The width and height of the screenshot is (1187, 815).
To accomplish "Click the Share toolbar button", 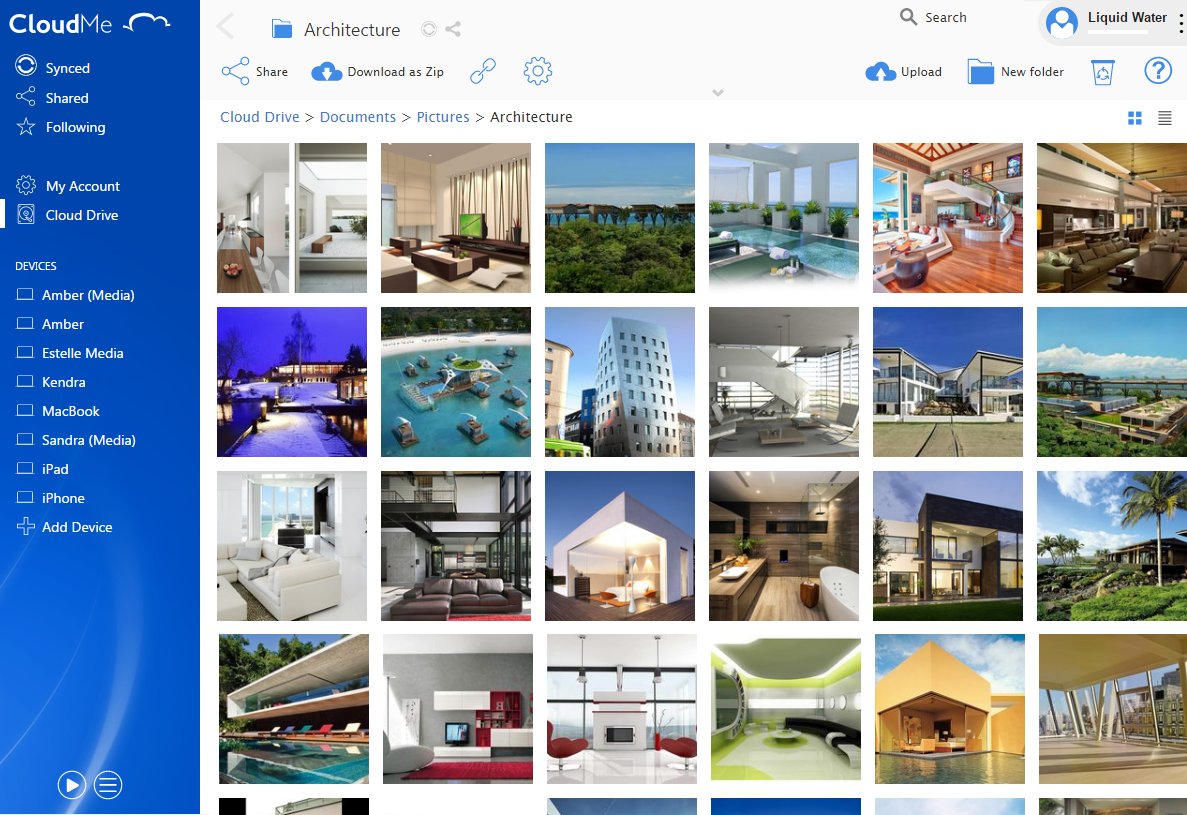I will [254, 71].
